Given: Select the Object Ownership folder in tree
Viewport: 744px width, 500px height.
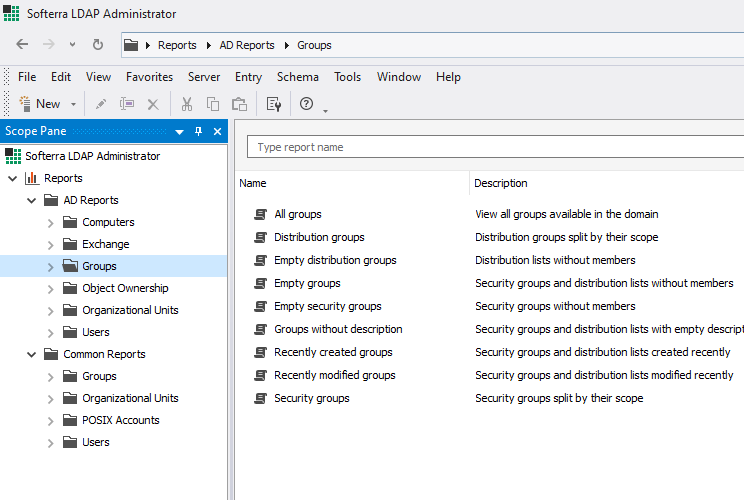Looking at the screenshot, I should 125,288.
